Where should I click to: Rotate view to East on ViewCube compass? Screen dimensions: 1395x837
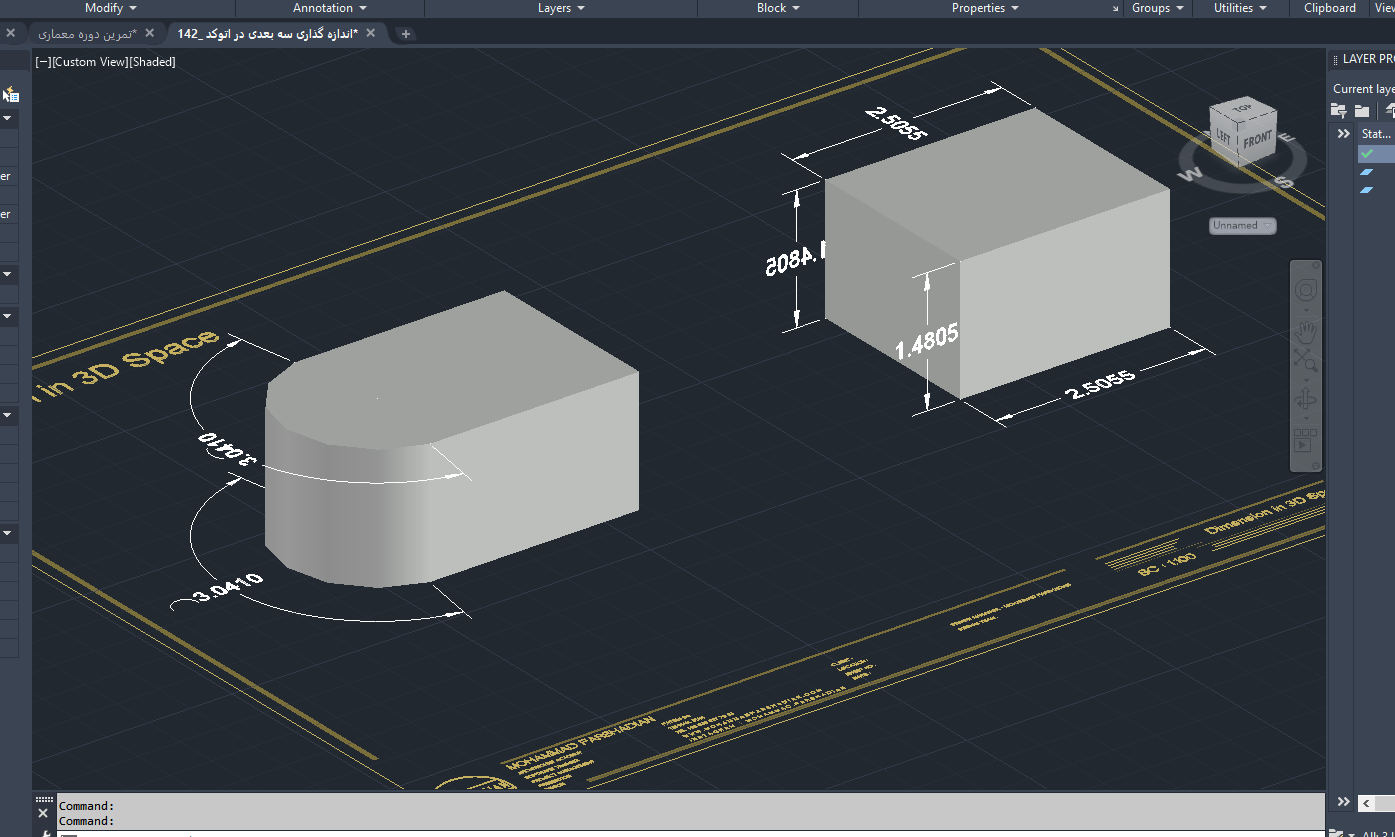click(1289, 138)
